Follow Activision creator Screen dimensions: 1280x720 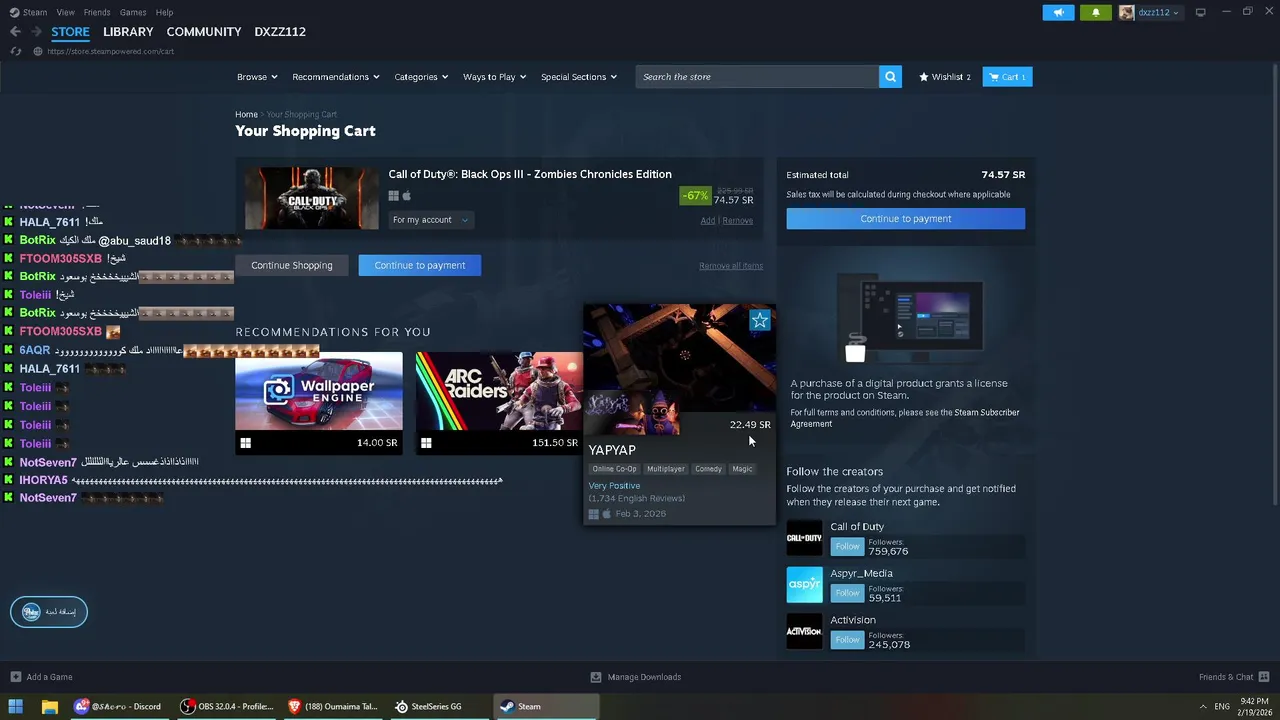click(x=847, y=640)
